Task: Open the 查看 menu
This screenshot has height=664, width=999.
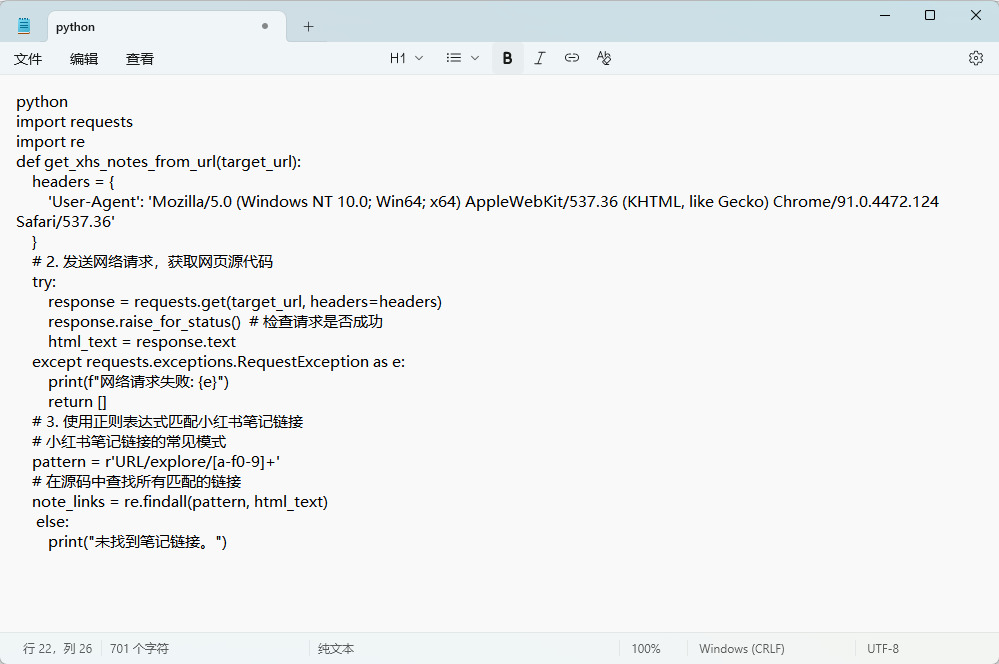Action: (x=140, y=59)
